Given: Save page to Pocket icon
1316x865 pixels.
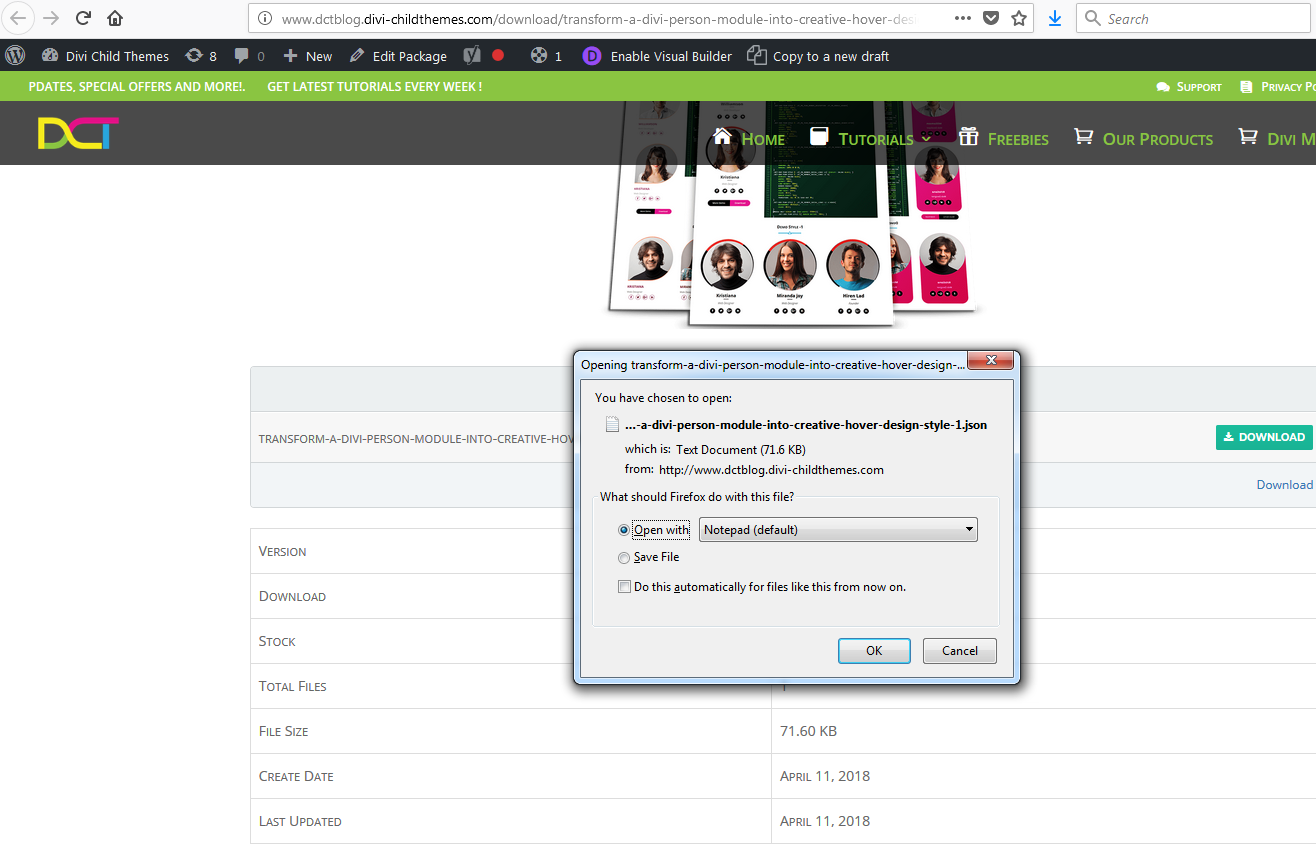Looking at the screenshot, I should [x=990, y=18].
